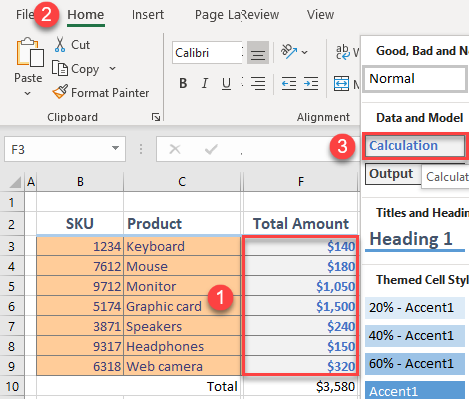The height and width of the screenshot is (399, 469).
Task: Click the Wrap Text icon
Action: [x=343, y=52]
